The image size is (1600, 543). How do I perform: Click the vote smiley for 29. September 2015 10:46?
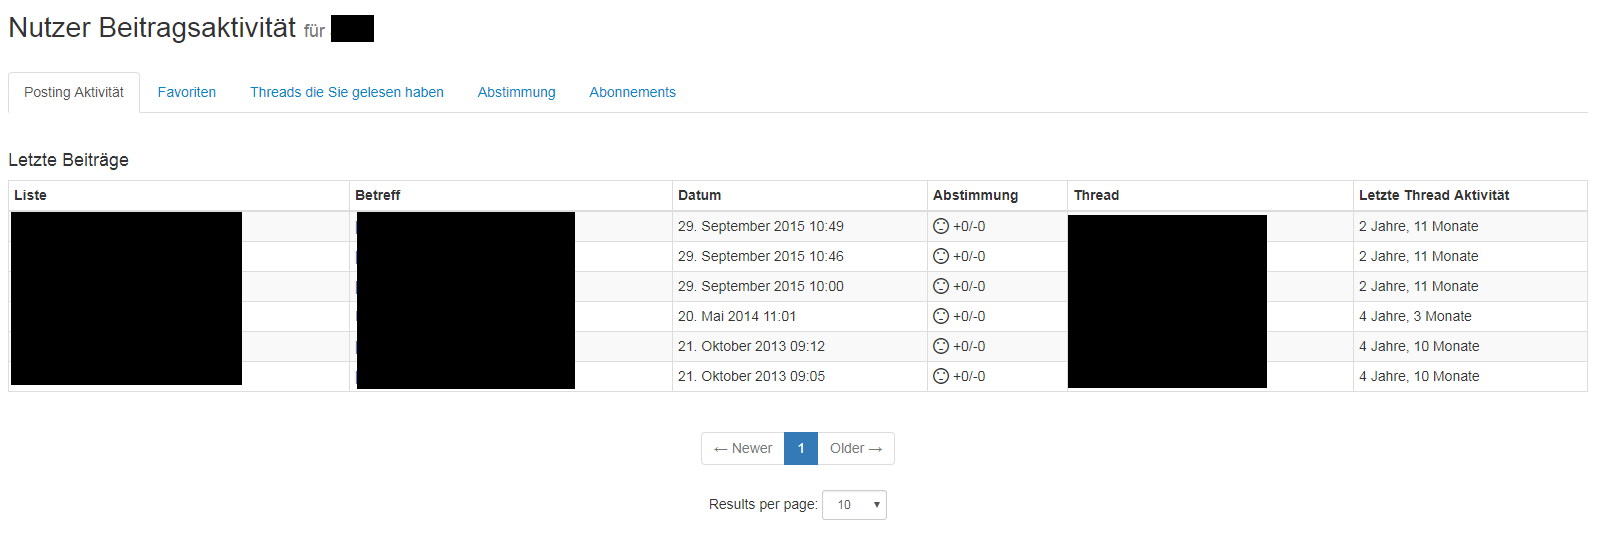[940, 256]
